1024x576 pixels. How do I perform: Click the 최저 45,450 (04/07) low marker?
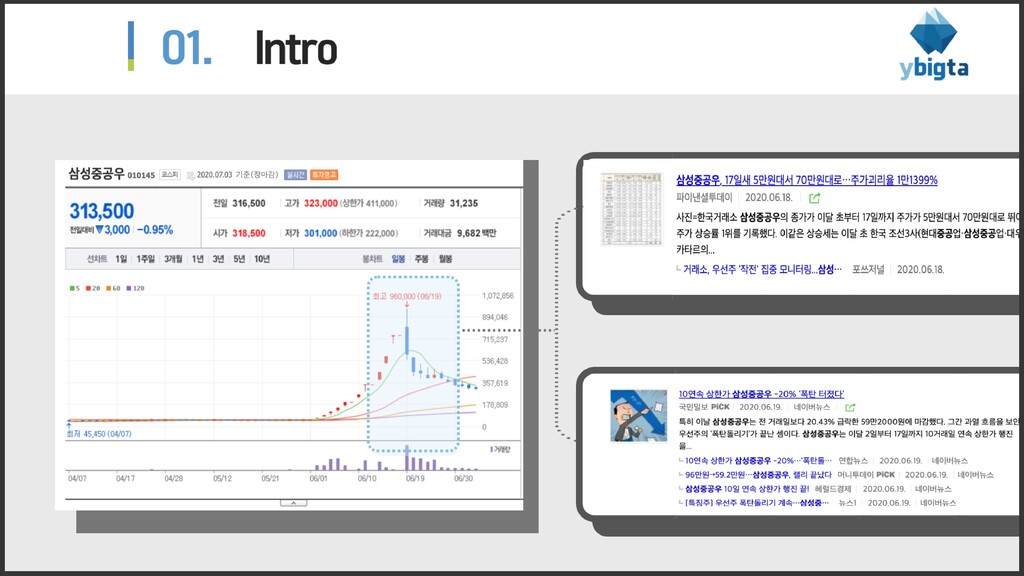[x=99, y=434]
